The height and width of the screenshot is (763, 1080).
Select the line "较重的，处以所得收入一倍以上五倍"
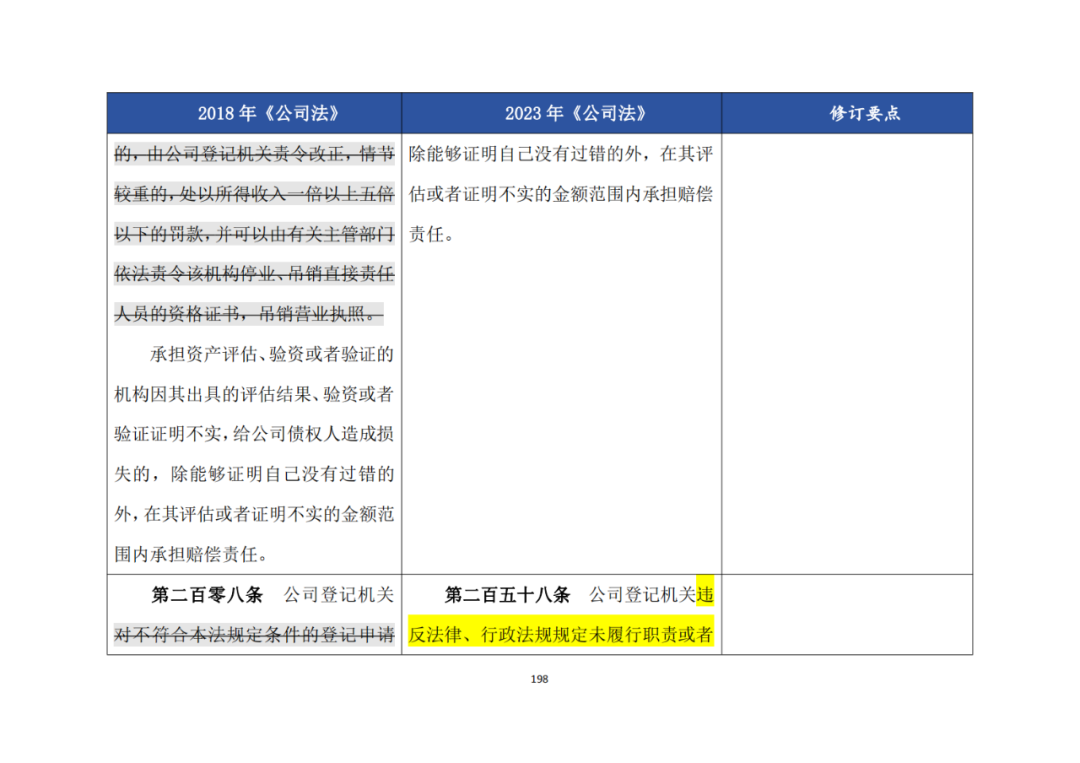point(254,194)
